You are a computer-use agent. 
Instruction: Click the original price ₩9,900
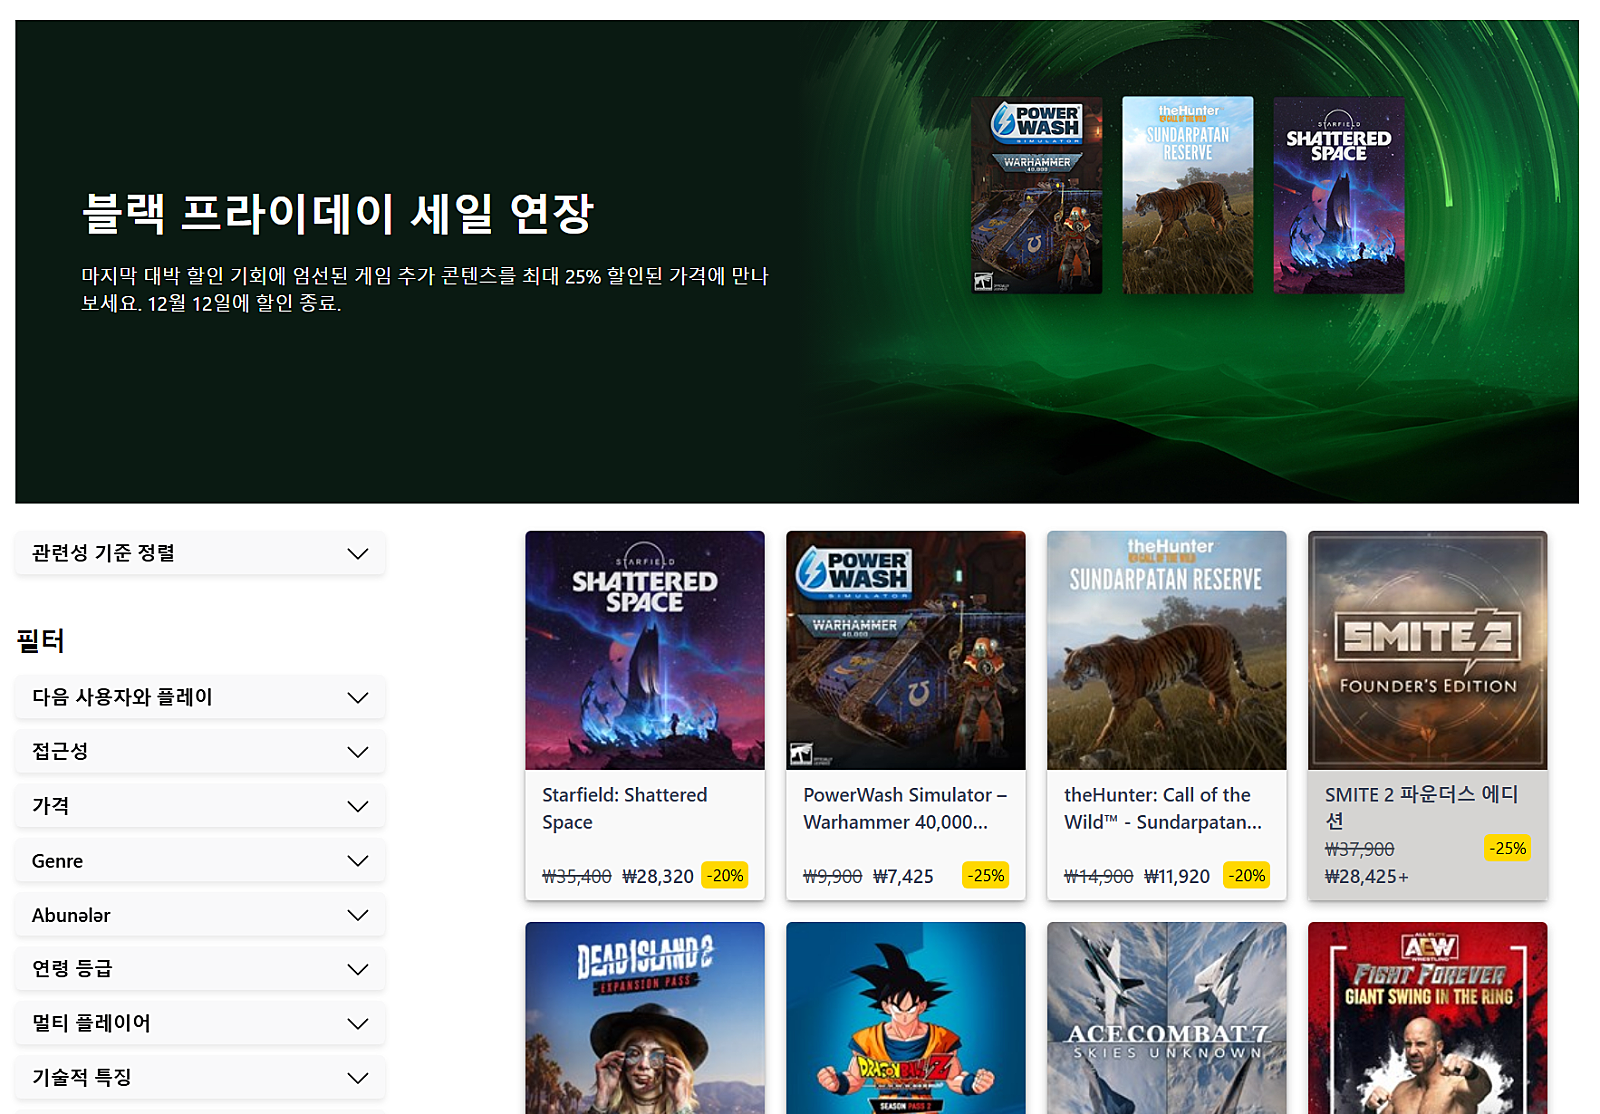click(x=832, y=876)
